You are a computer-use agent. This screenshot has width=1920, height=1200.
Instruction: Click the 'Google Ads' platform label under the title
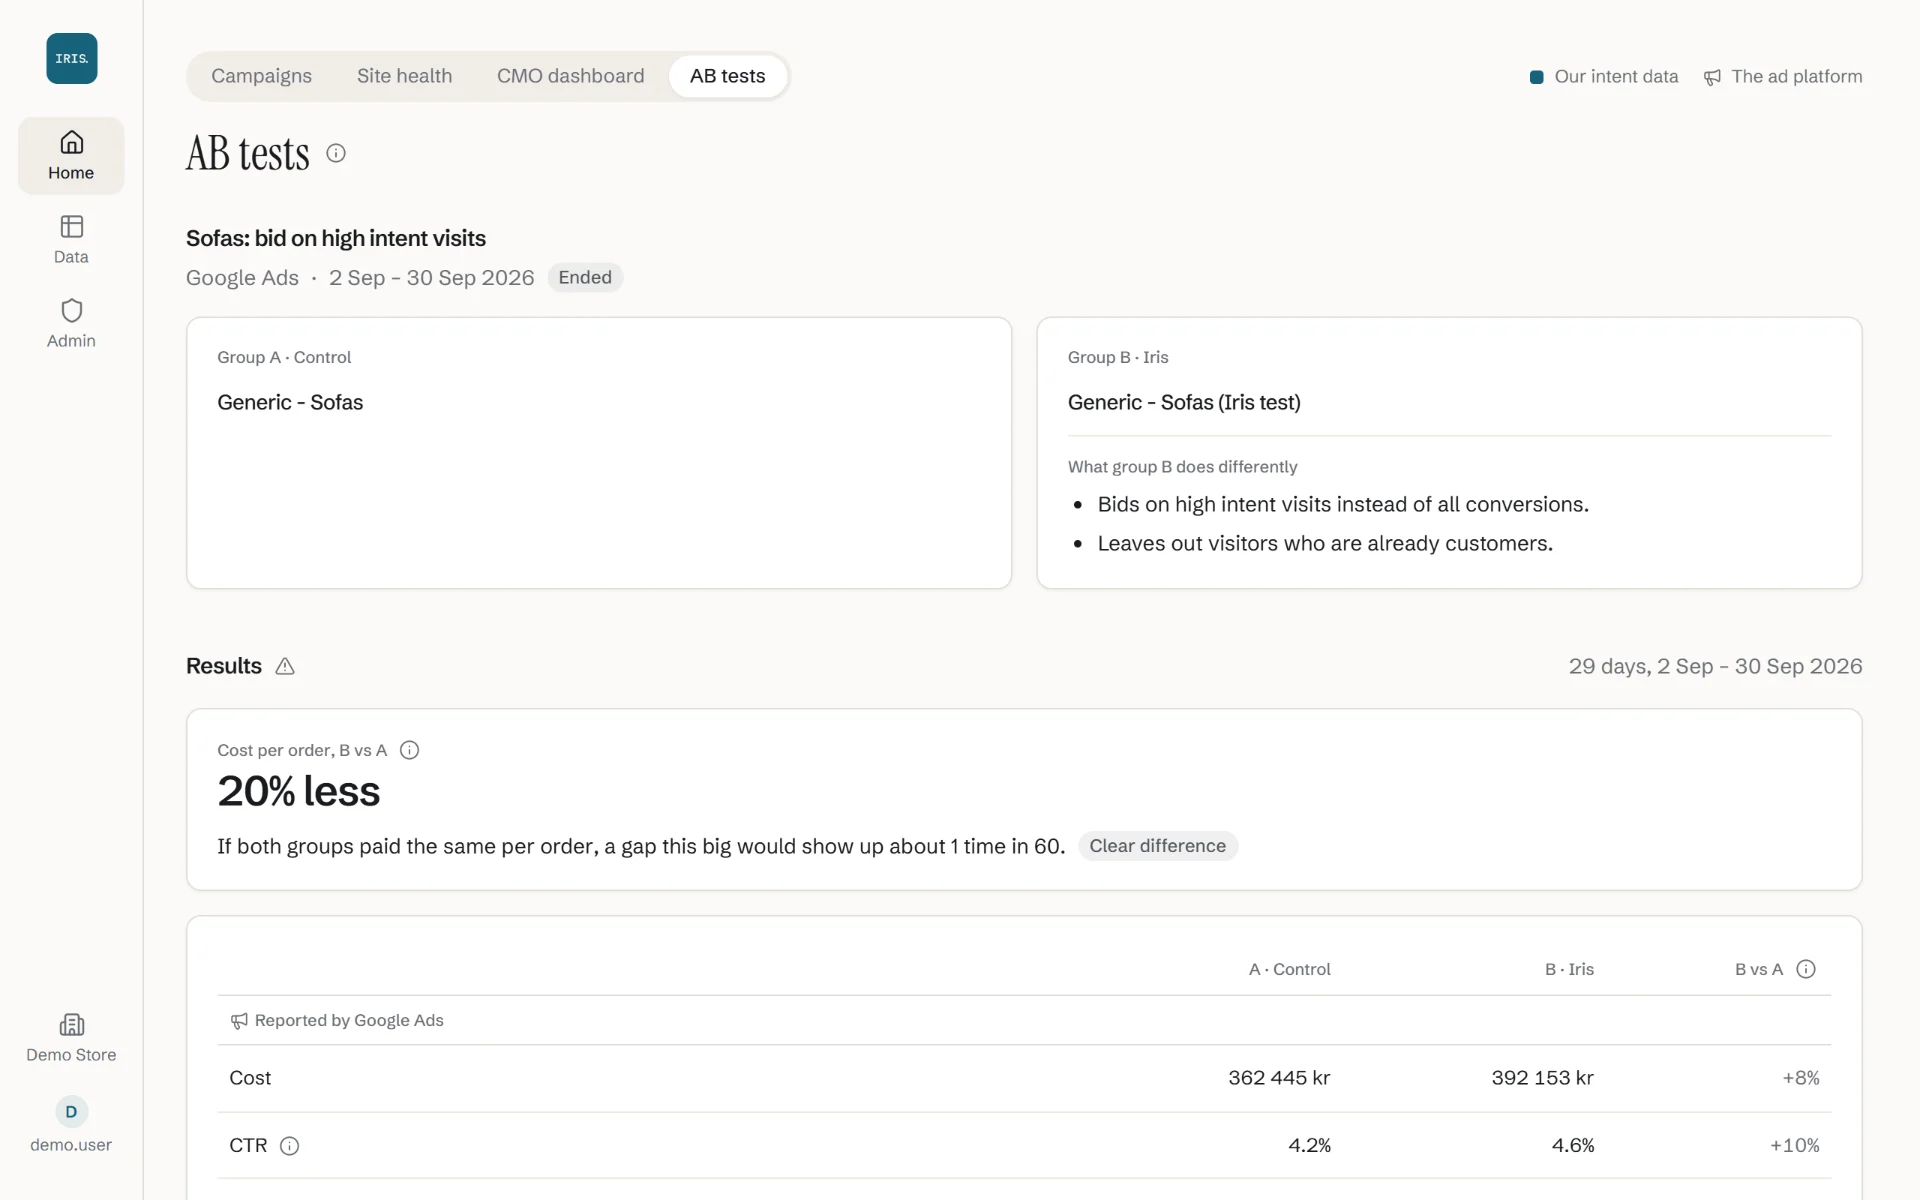click(x=242, y=278)
